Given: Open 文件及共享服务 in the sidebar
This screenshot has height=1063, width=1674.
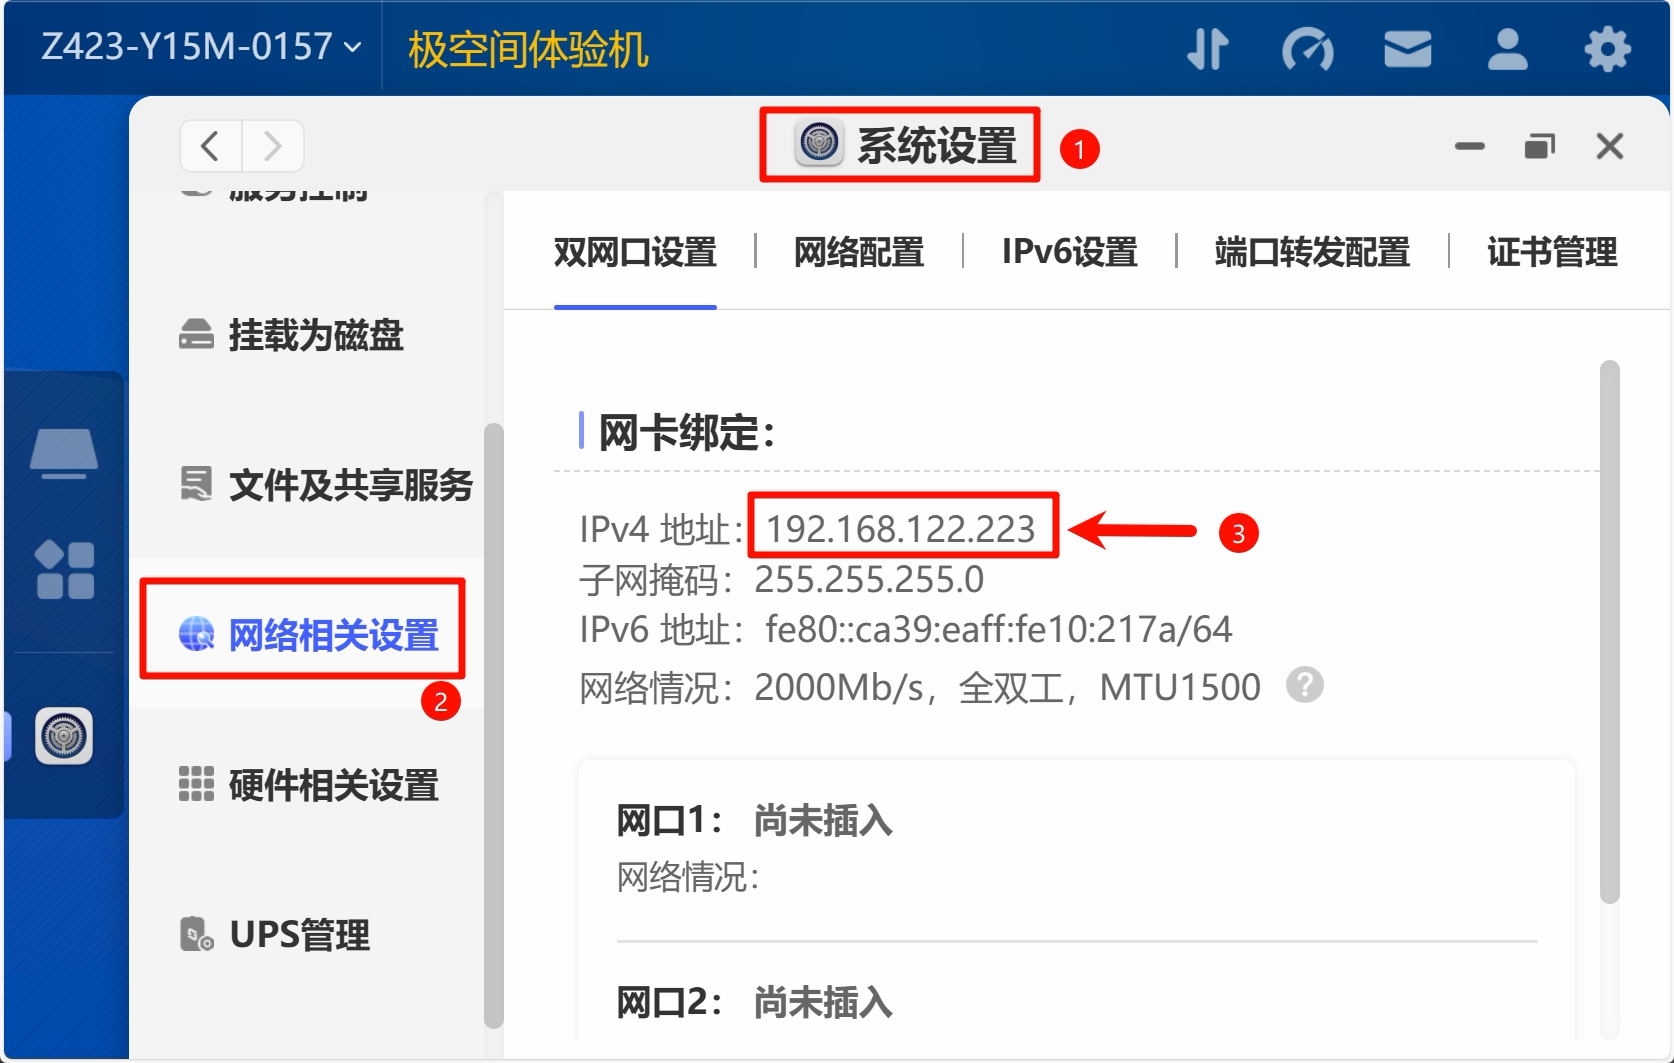Looking at the screenshot, I should (x=306, y=485).
